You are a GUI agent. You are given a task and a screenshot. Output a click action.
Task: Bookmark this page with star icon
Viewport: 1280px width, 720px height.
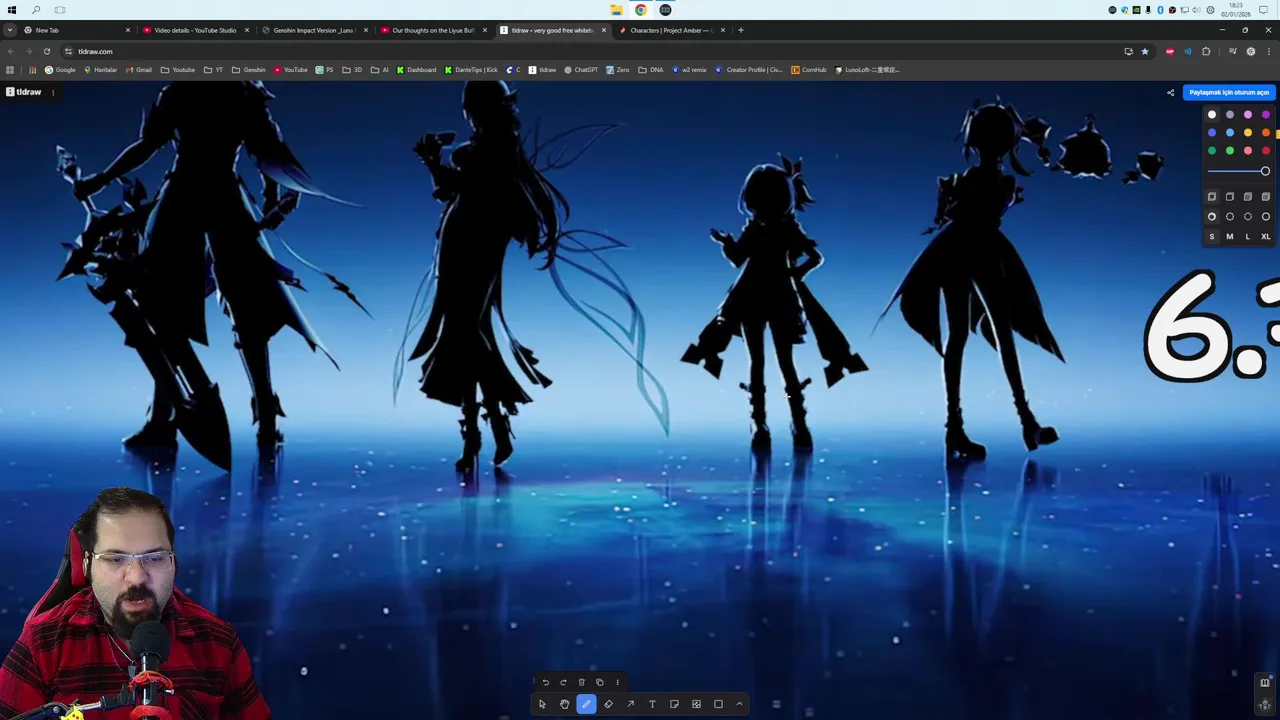click(1145, 51)
